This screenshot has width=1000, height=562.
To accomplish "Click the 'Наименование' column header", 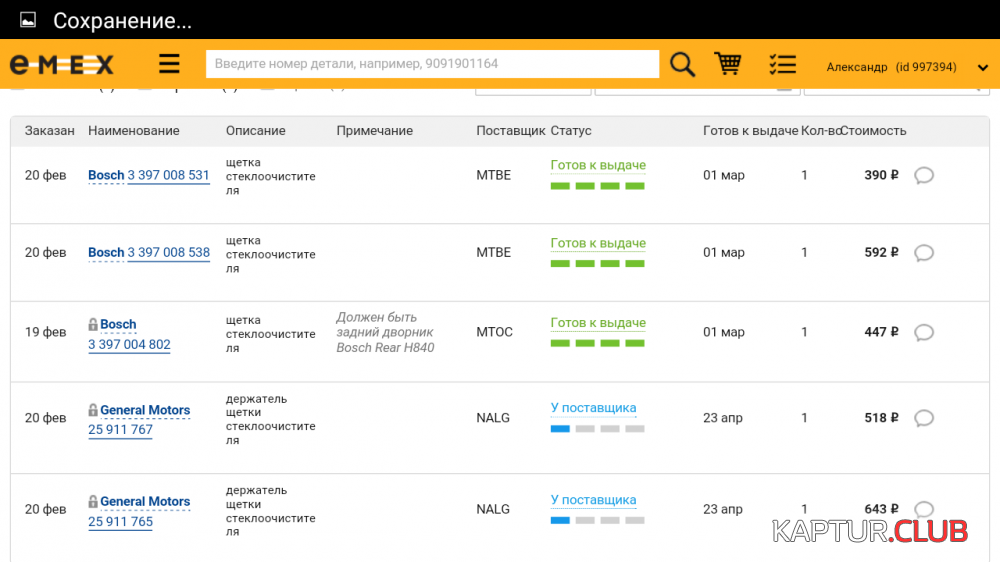I will pyautogui.click(x=133, y=131).
